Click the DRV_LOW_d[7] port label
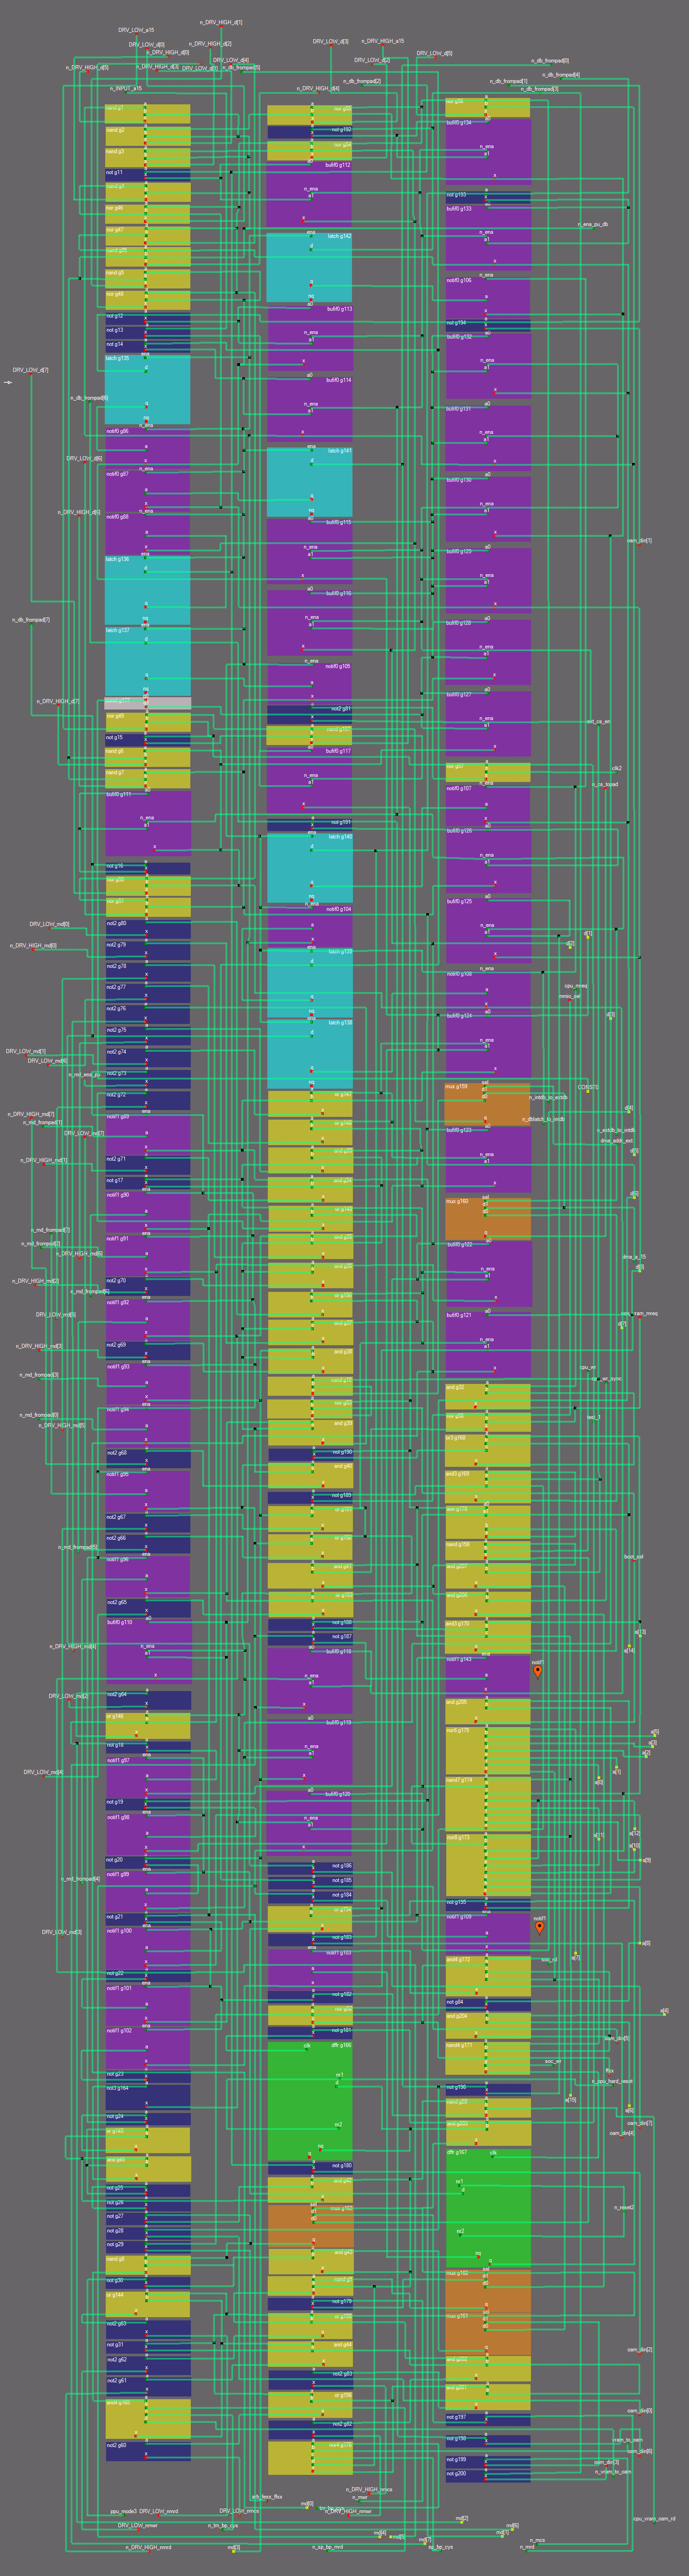The width and height of the screenshot is (689, 2576). 30,370
